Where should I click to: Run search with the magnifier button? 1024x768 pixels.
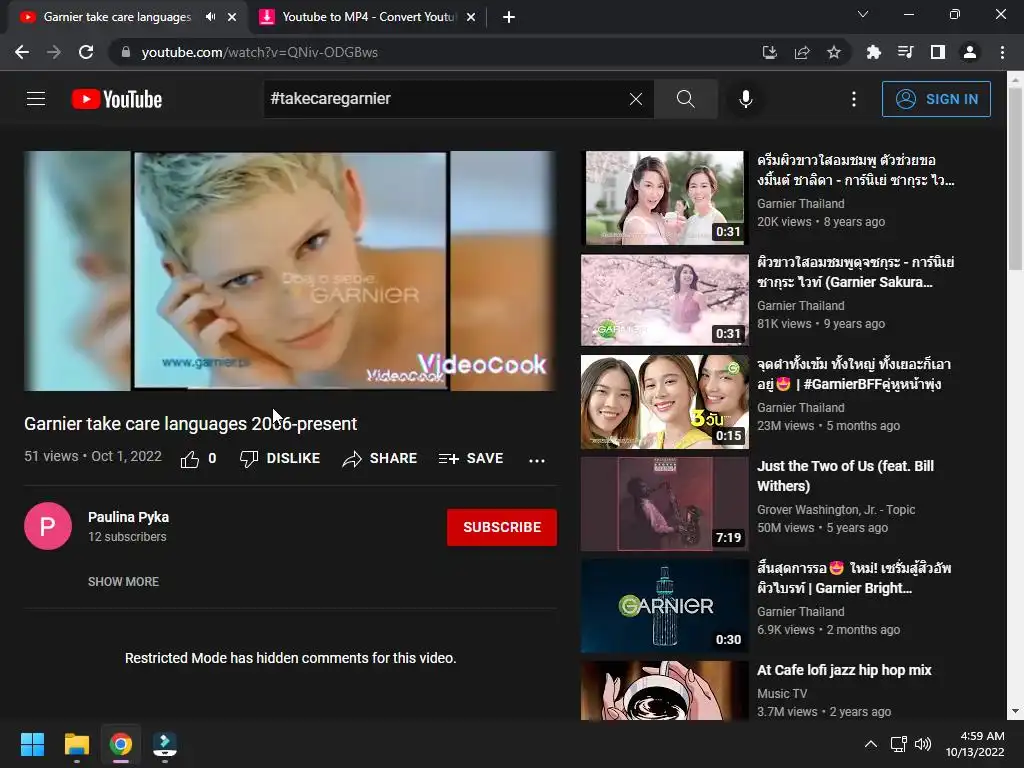685,99
